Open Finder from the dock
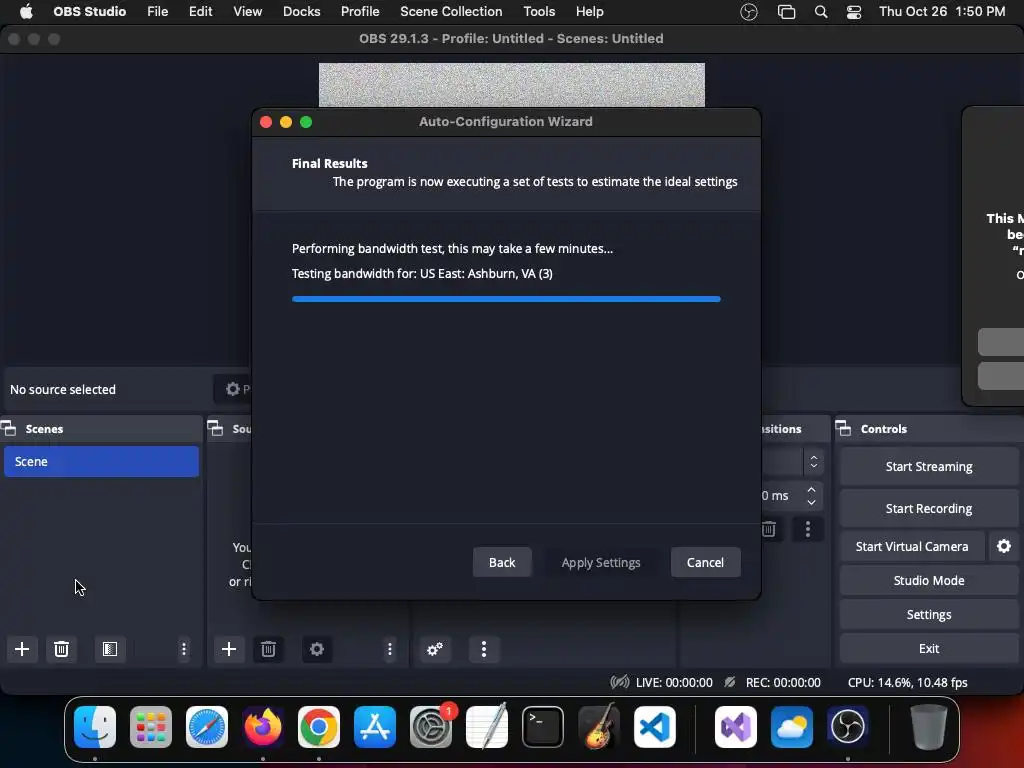This screenshot has width=1024, height=768. [x=95, y=727]
